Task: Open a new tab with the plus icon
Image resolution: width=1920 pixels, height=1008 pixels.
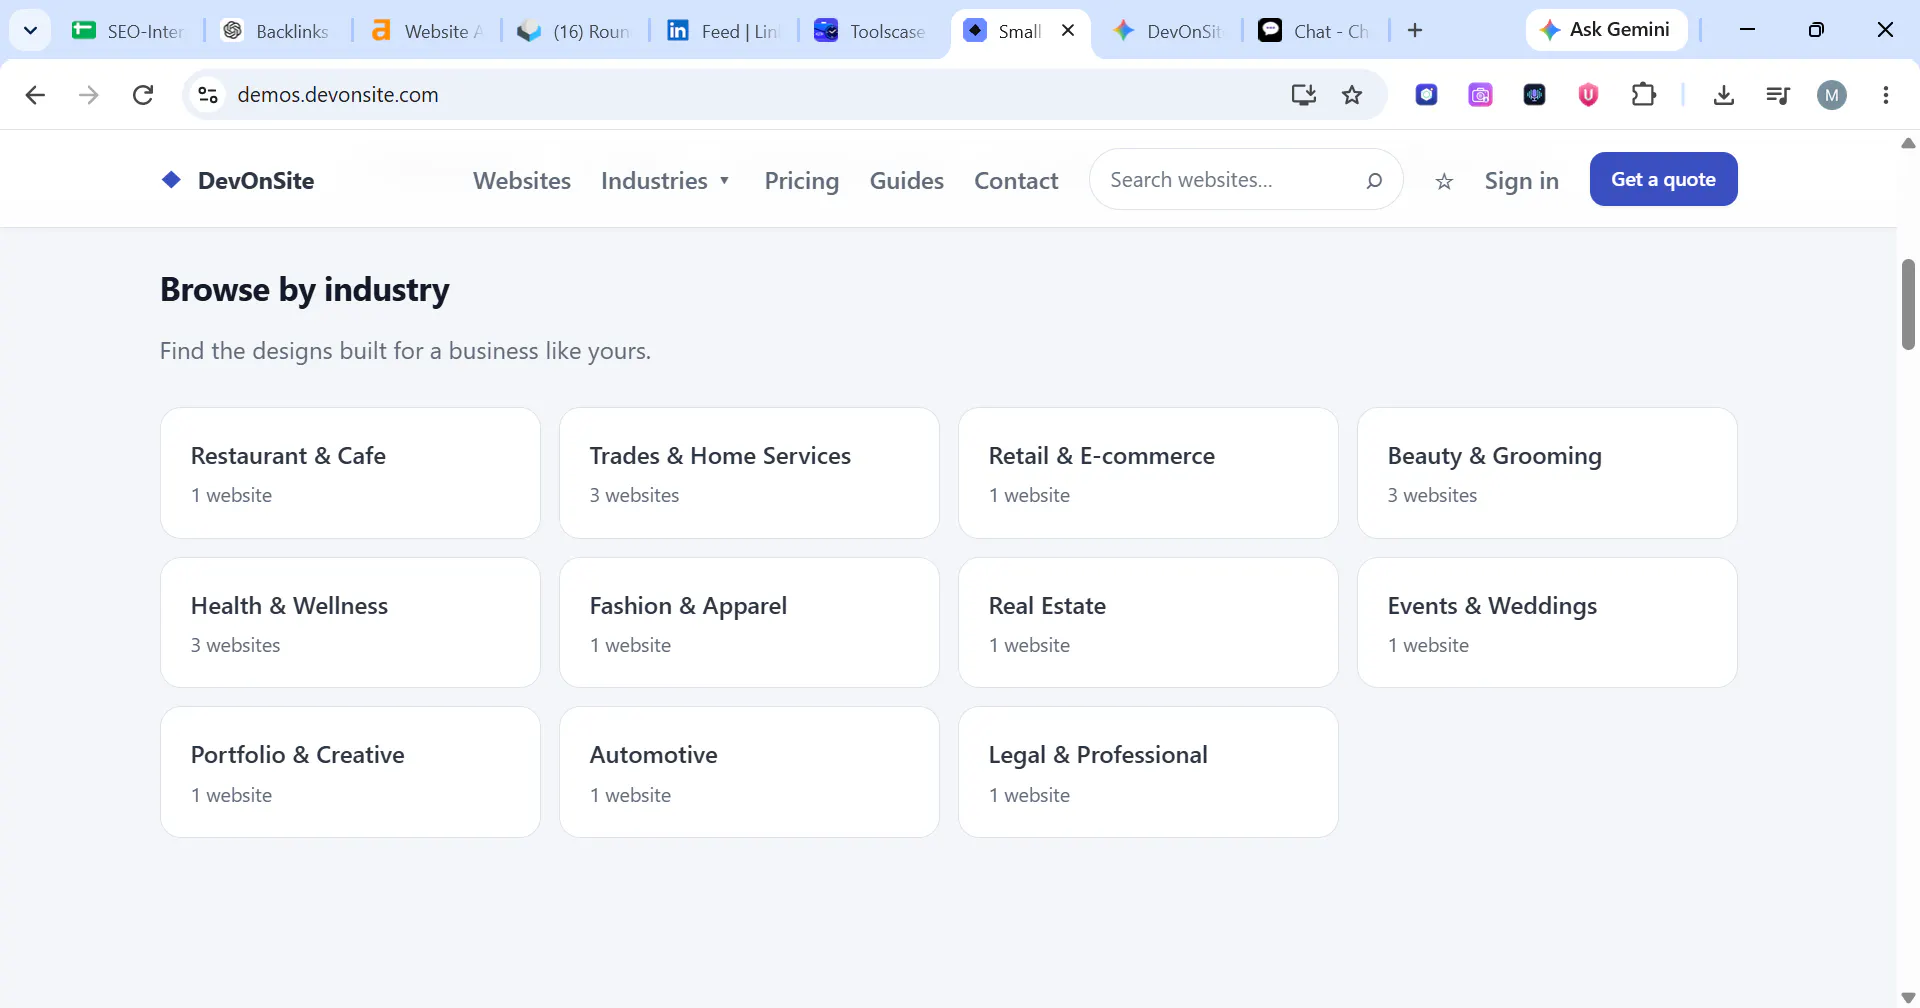Action: coord(1415,31)
